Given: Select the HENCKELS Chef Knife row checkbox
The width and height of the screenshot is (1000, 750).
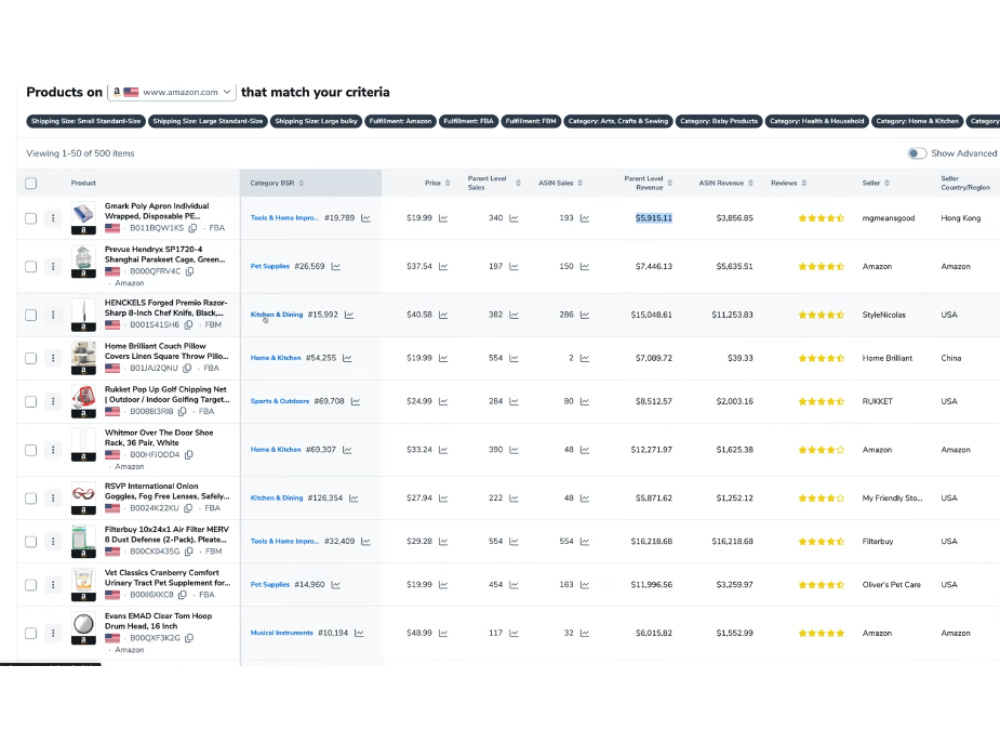Looking at the screenshot, I should click(x=31, y=315).
